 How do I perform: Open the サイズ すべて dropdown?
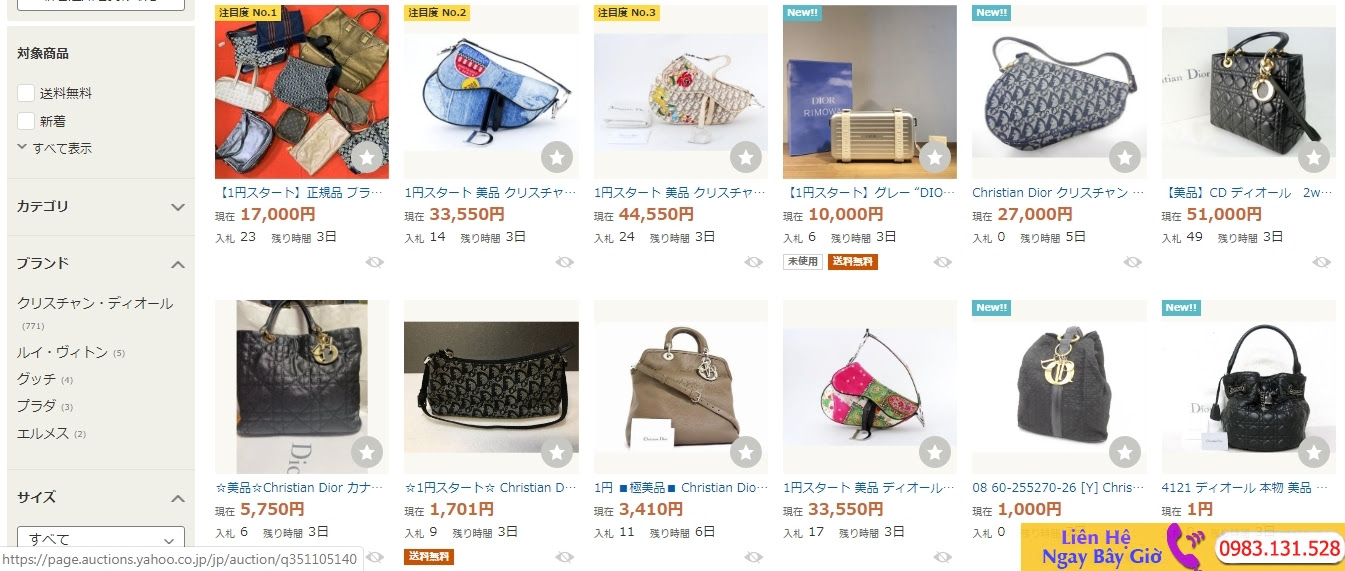101,539
